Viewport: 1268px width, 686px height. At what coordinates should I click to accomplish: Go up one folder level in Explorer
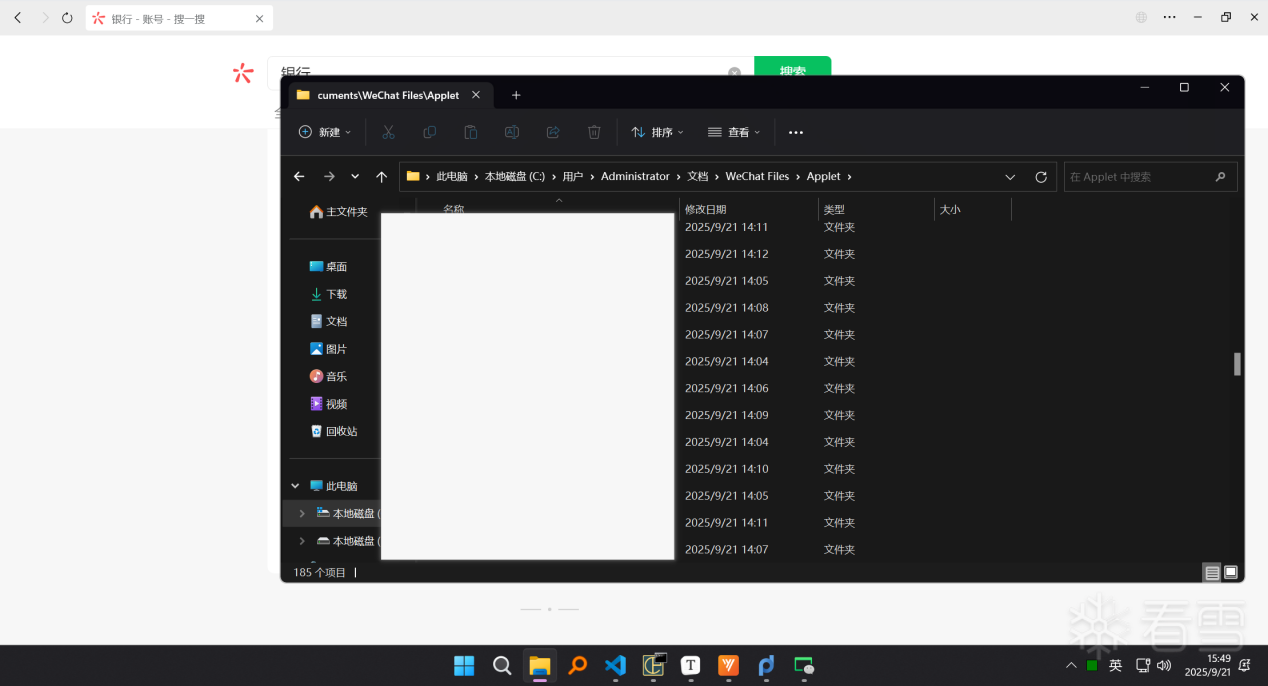[381, 176]
